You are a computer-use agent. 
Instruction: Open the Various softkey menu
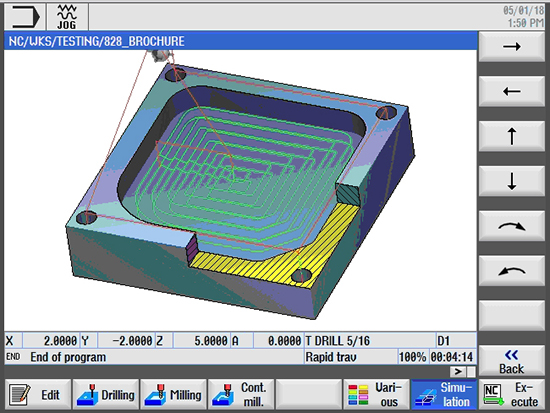pos(376,394)
